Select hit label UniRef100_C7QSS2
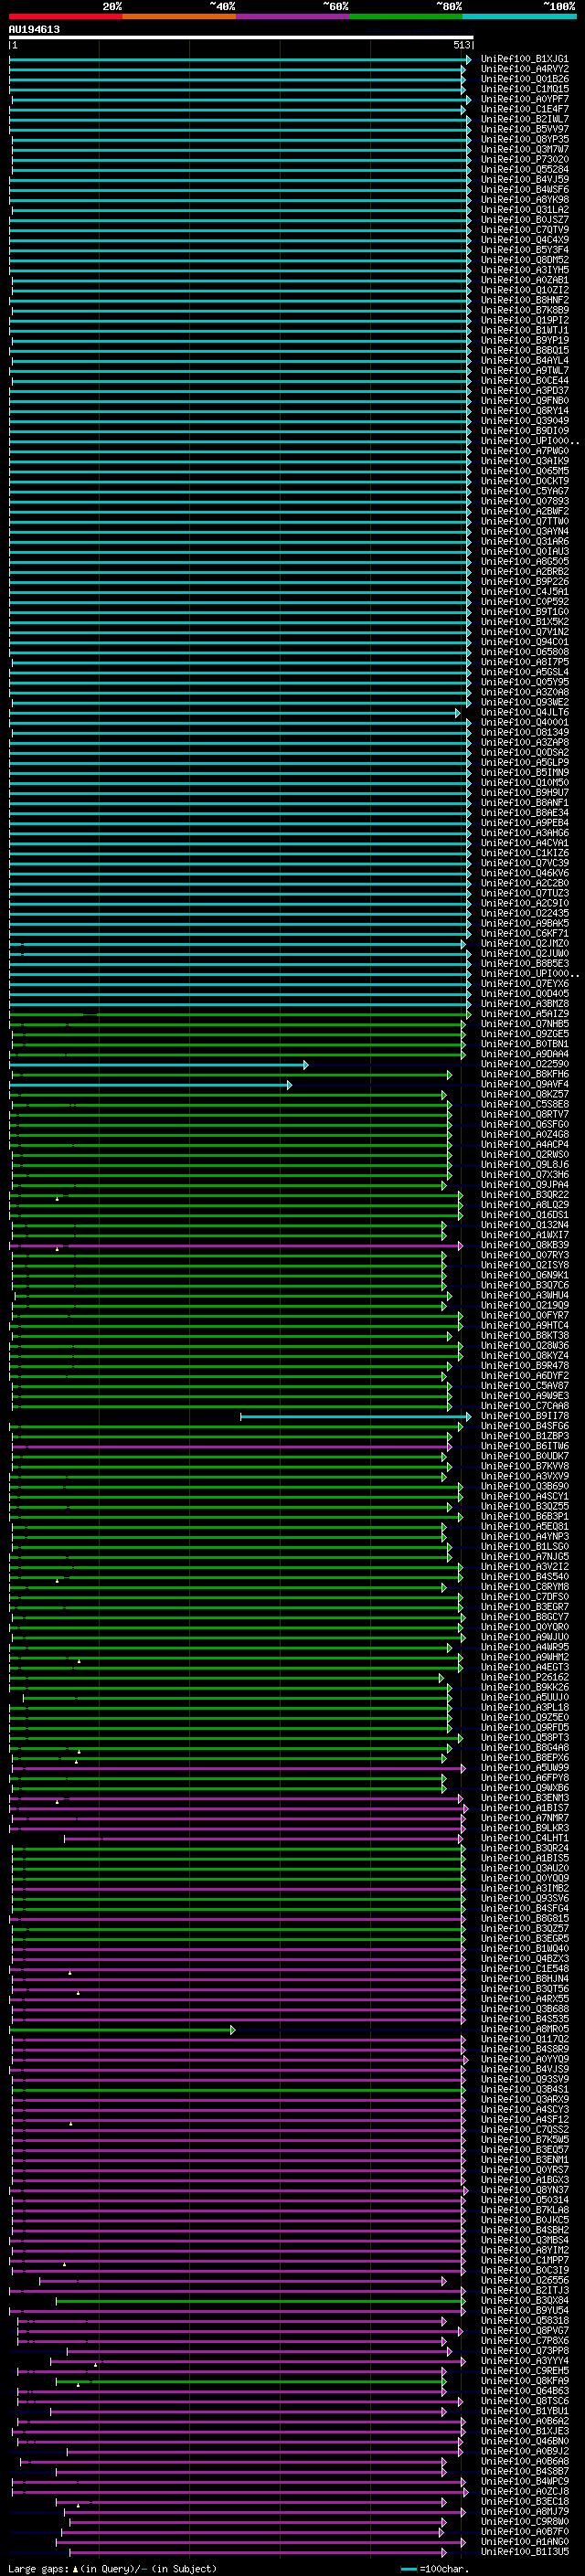Screen dimensions: 585x2576 click(525, 2130)
